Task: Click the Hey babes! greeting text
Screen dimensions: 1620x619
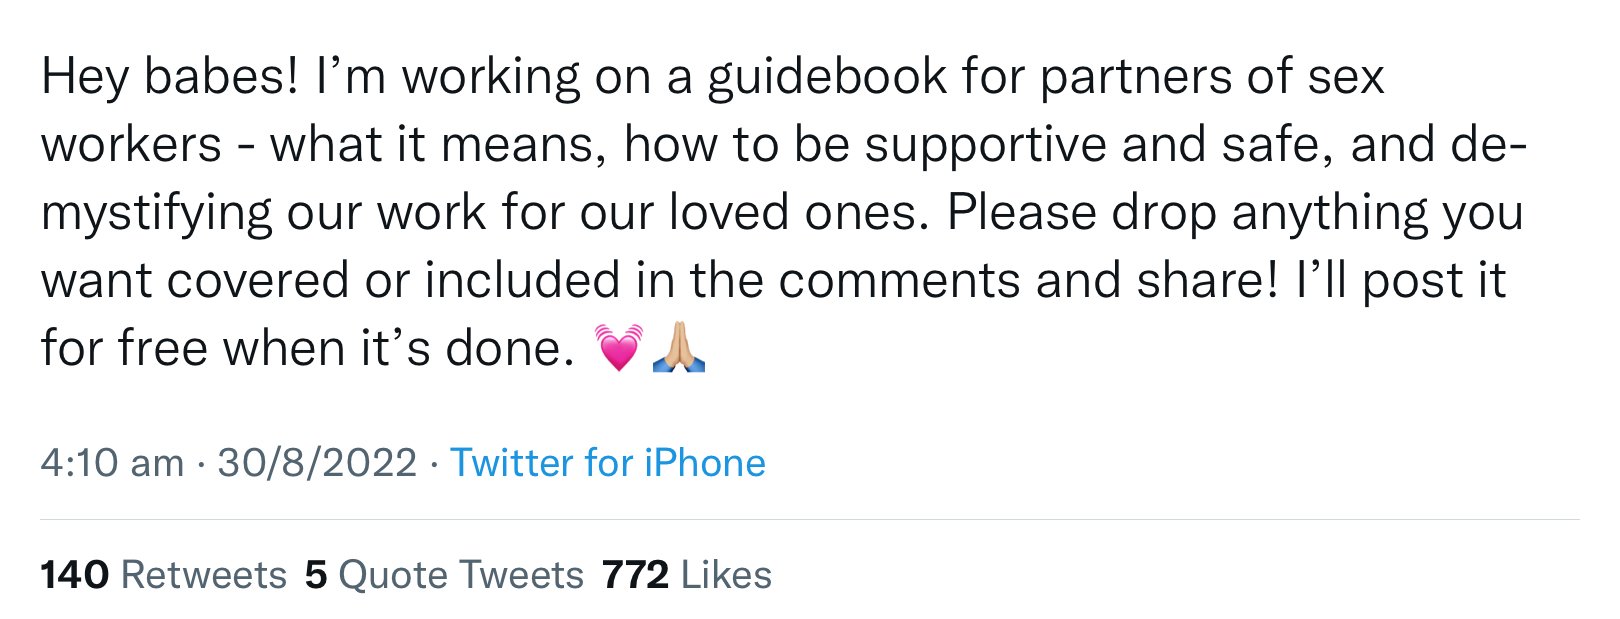Action: 170,77
